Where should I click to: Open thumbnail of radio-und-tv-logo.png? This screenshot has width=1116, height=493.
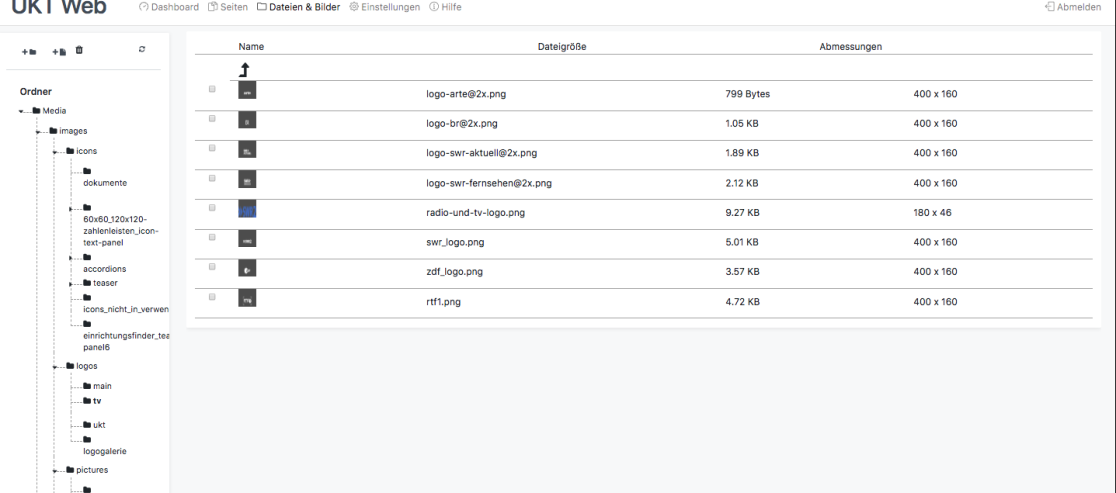coord(247,209)
